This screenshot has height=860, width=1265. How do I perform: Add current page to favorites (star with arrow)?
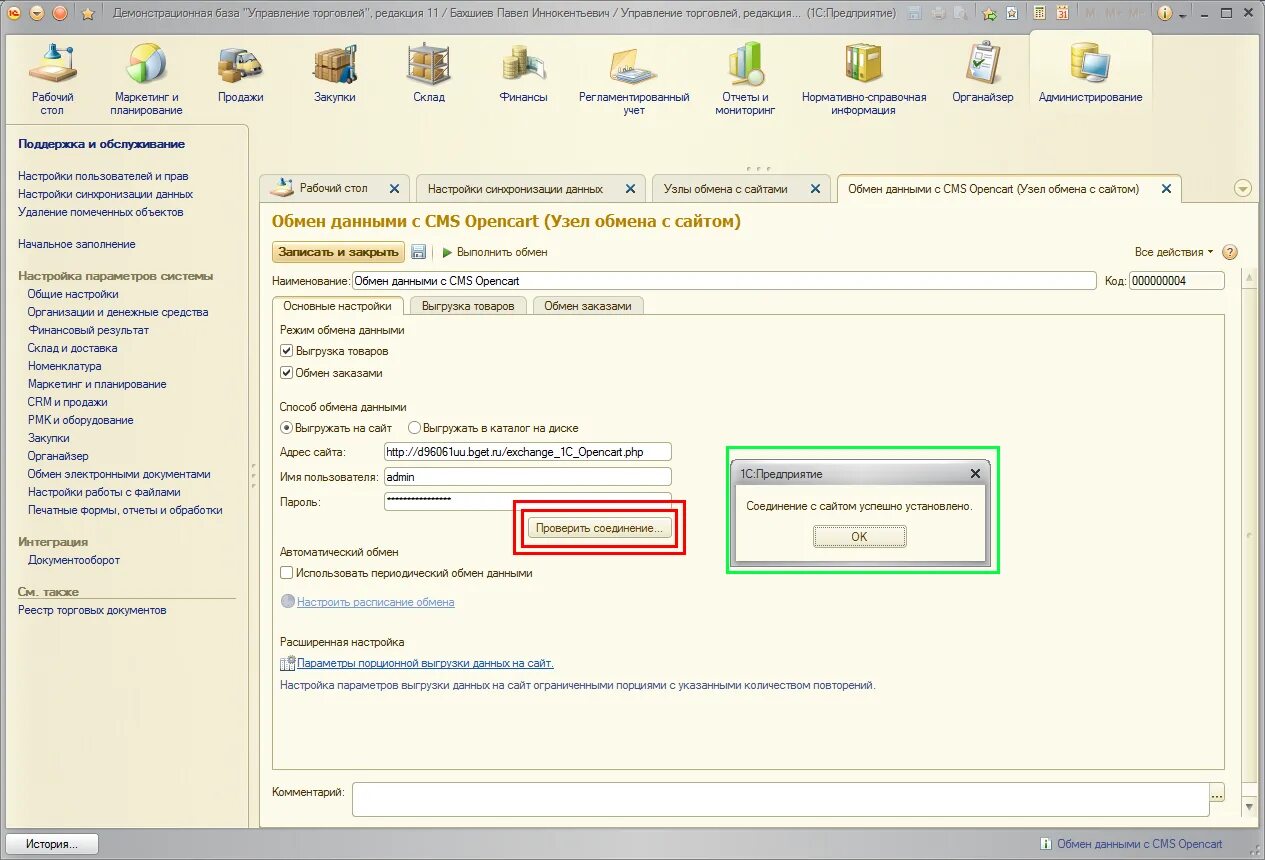pyautogui.click(x=989, y=13)
